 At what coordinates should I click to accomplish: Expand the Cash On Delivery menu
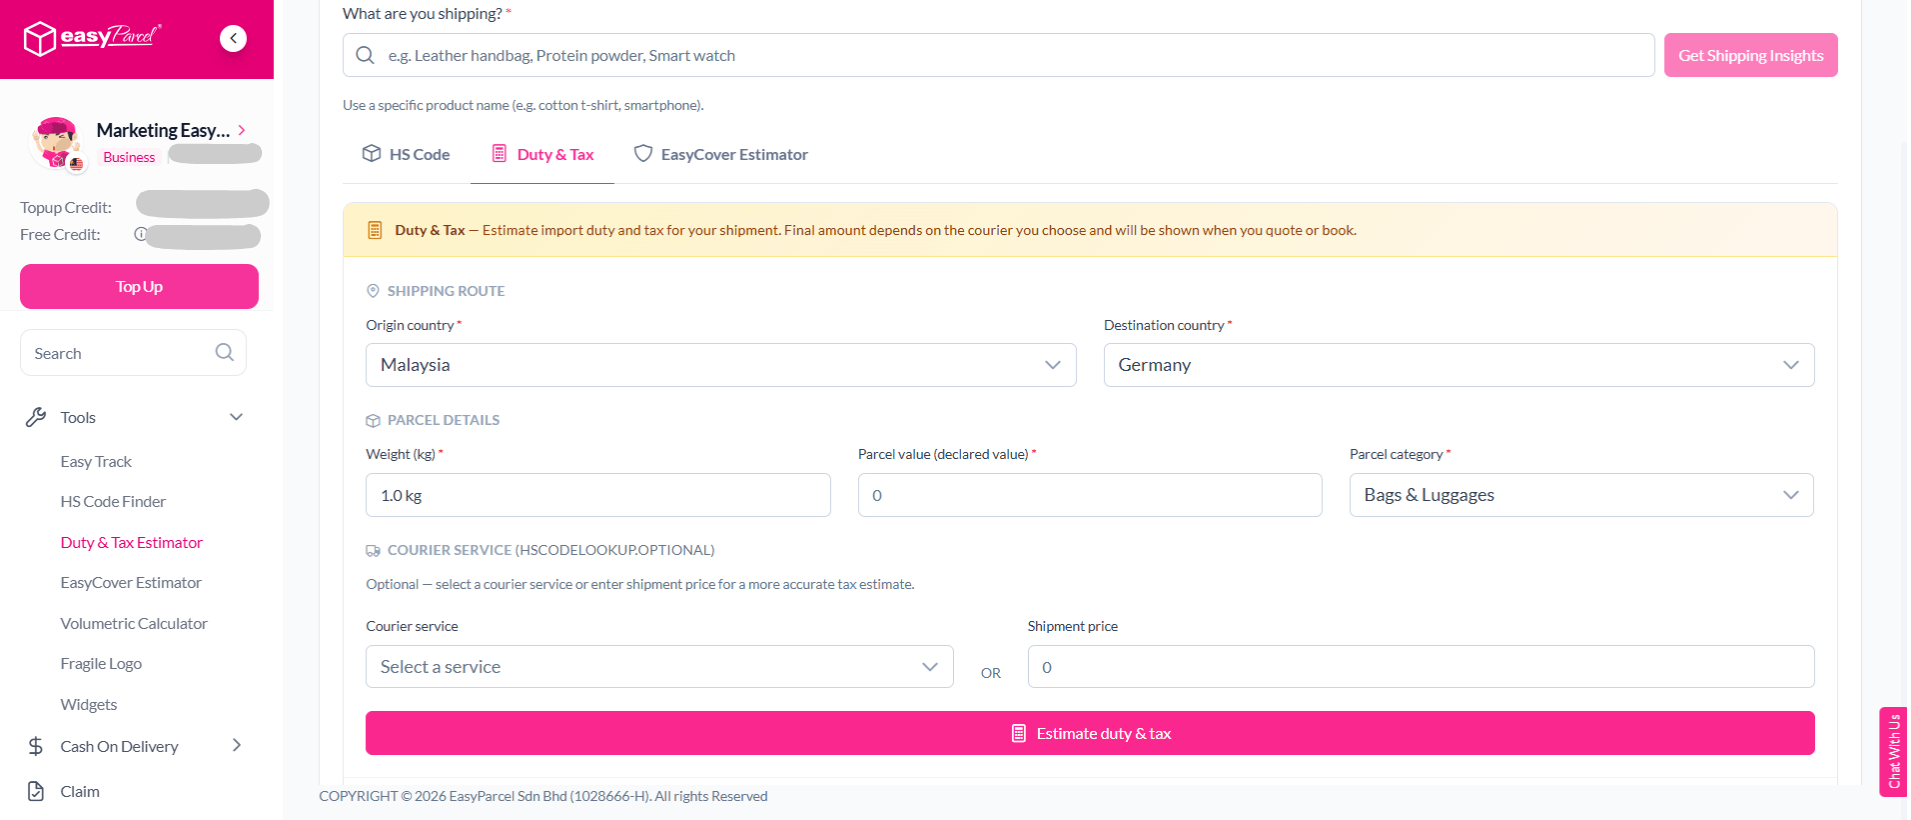coord(237,745)
